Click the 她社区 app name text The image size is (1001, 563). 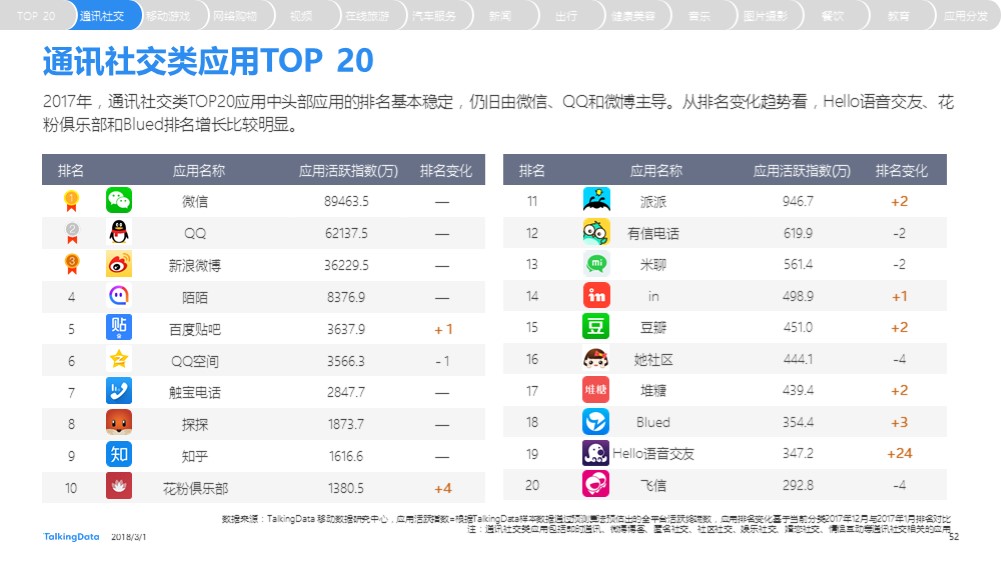(653, 359)
